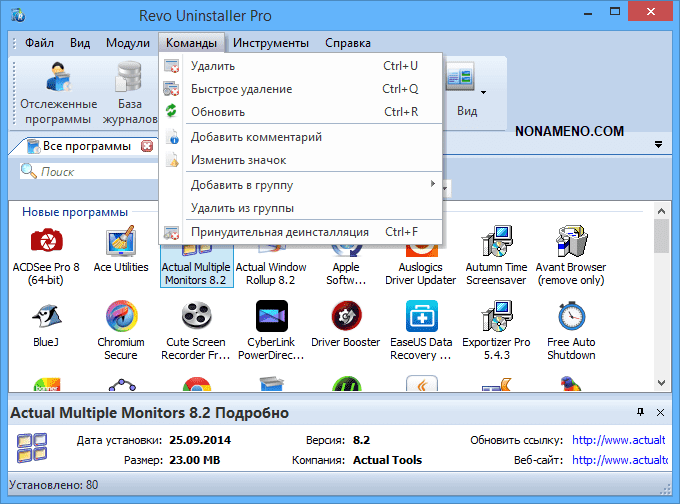
Task: Click the Logs Database toolbar icon
Action: [x=129, y=78]
